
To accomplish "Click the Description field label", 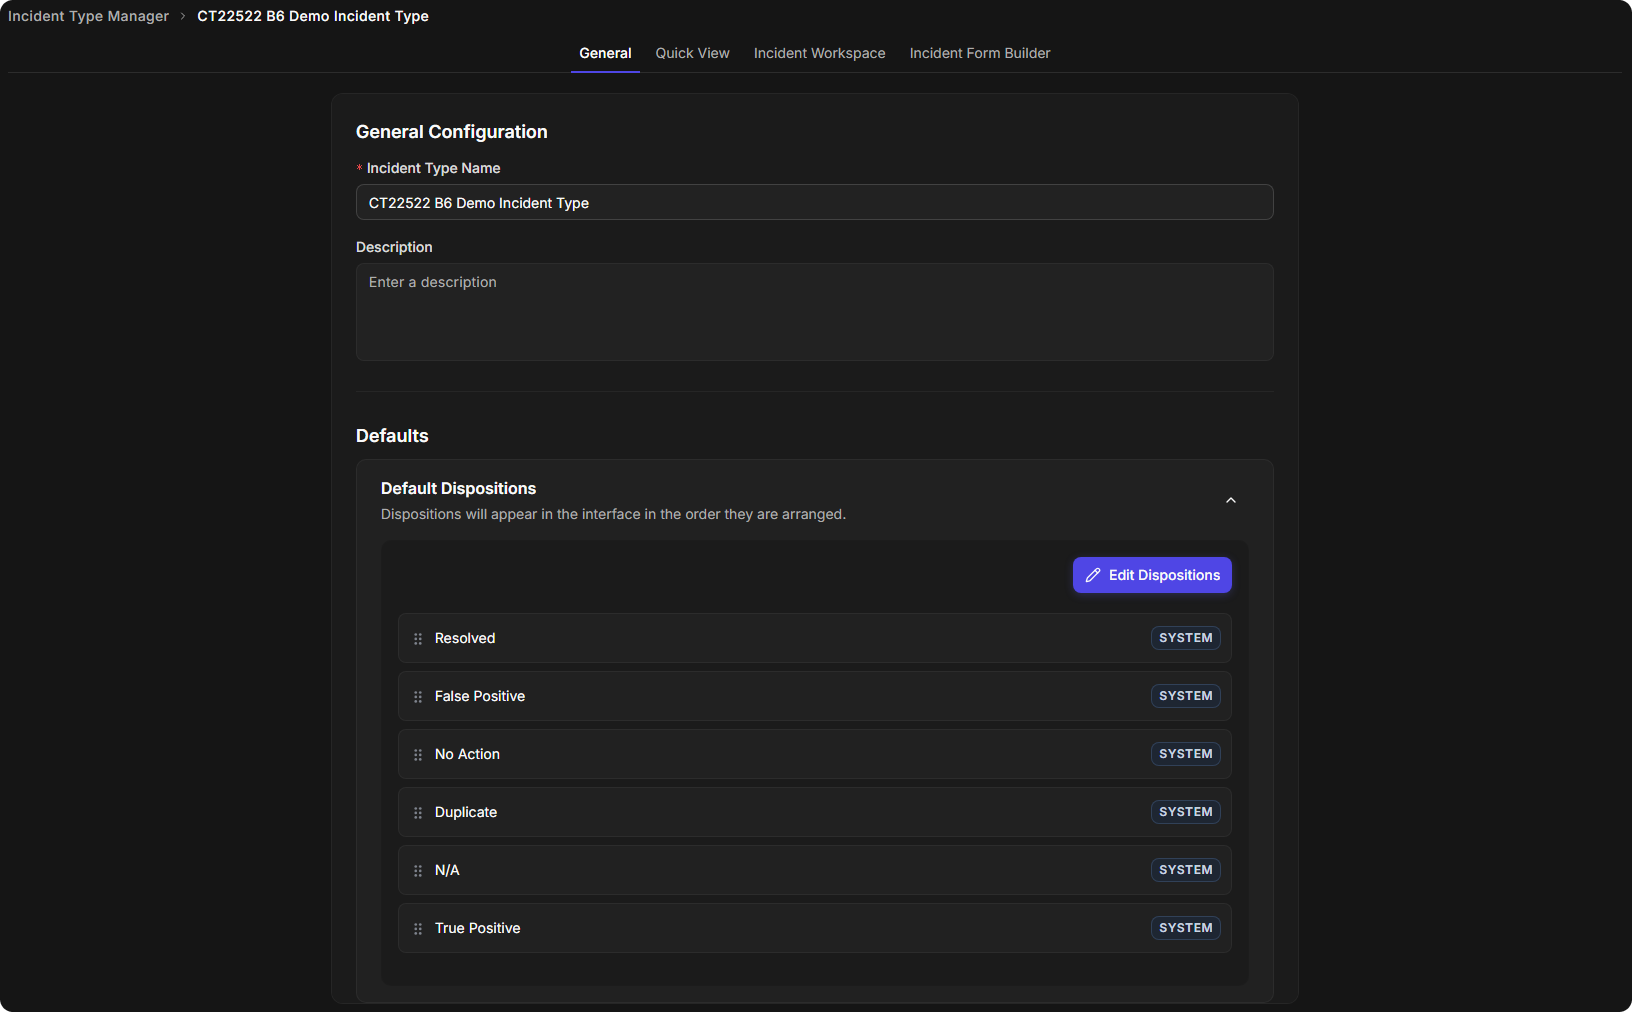I will [x=394, y=247].
